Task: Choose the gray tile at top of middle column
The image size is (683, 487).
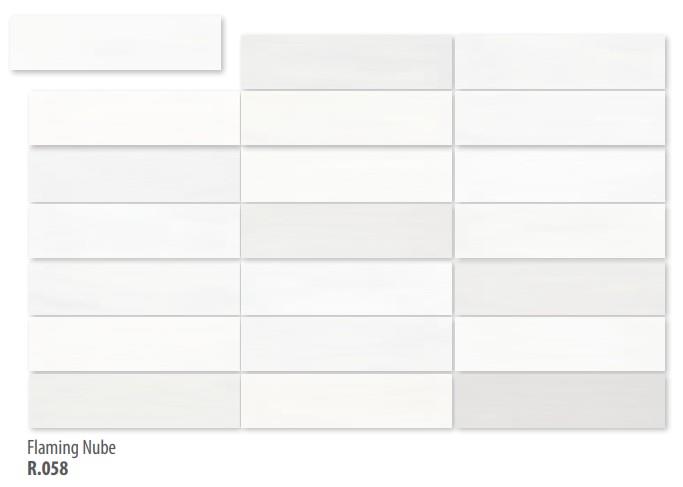Action: coord(347,62)
